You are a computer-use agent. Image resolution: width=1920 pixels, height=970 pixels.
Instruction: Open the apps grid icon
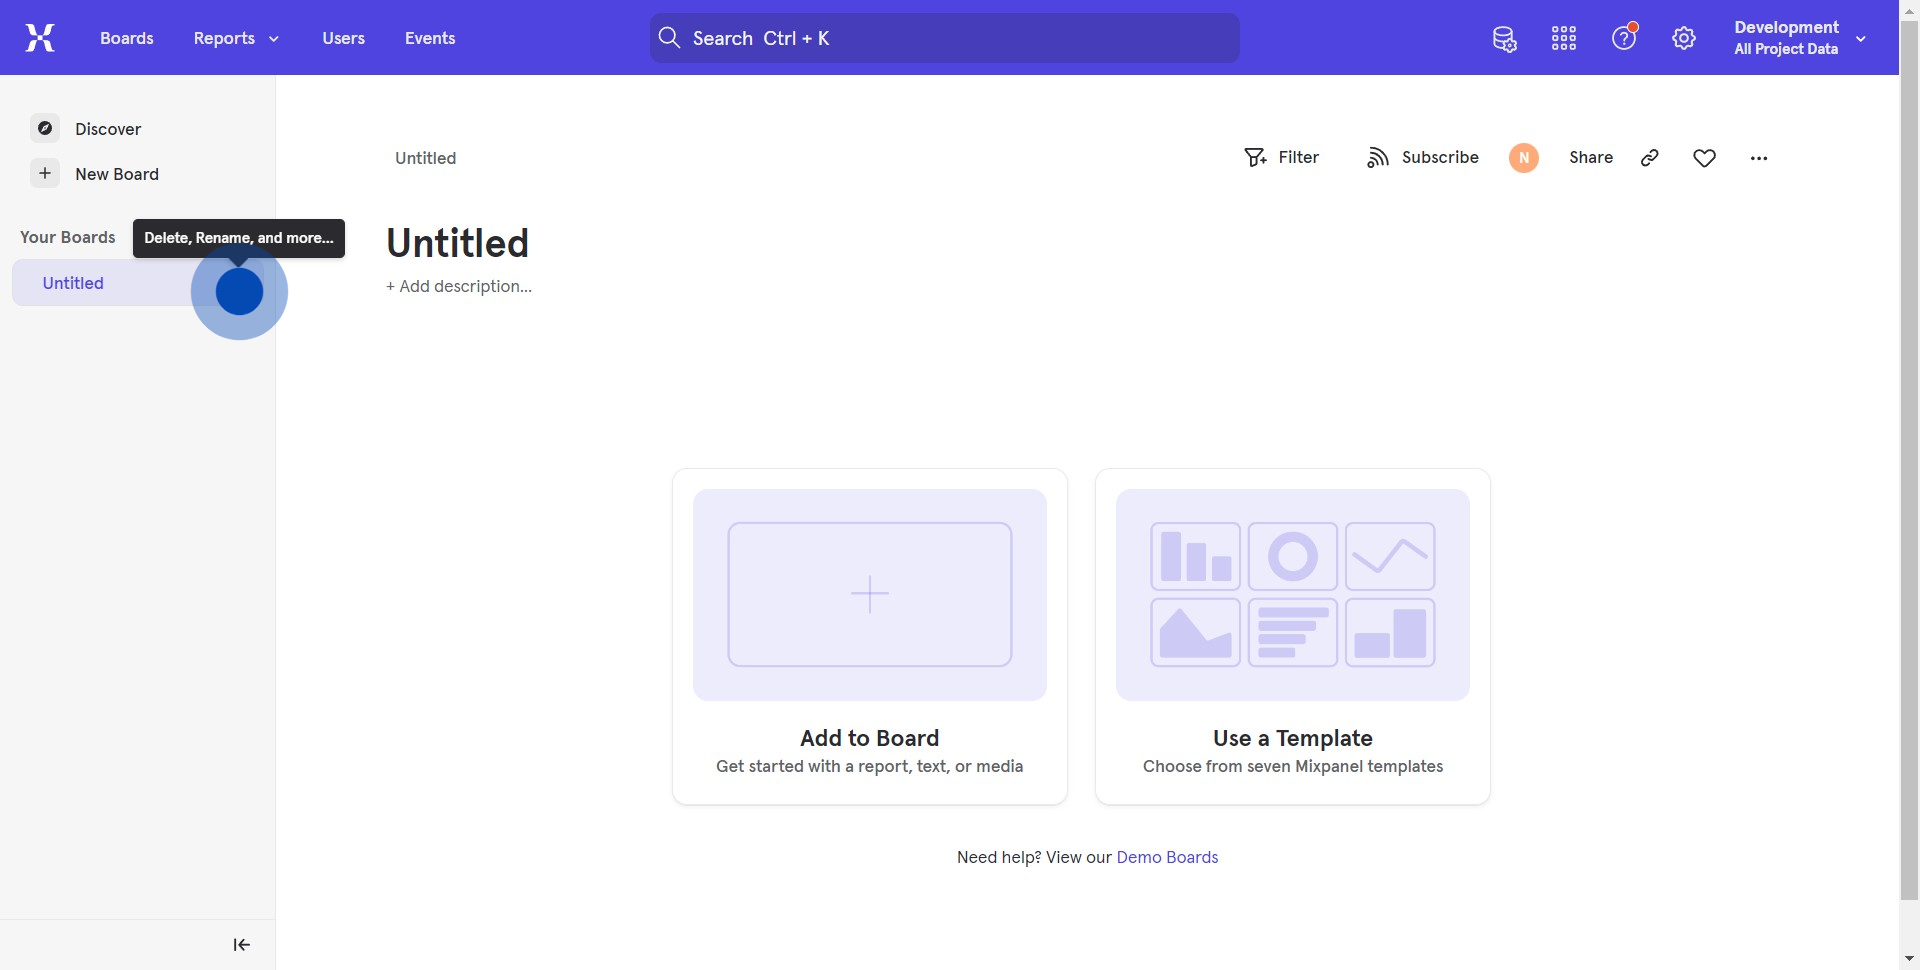coord(1564,39)
